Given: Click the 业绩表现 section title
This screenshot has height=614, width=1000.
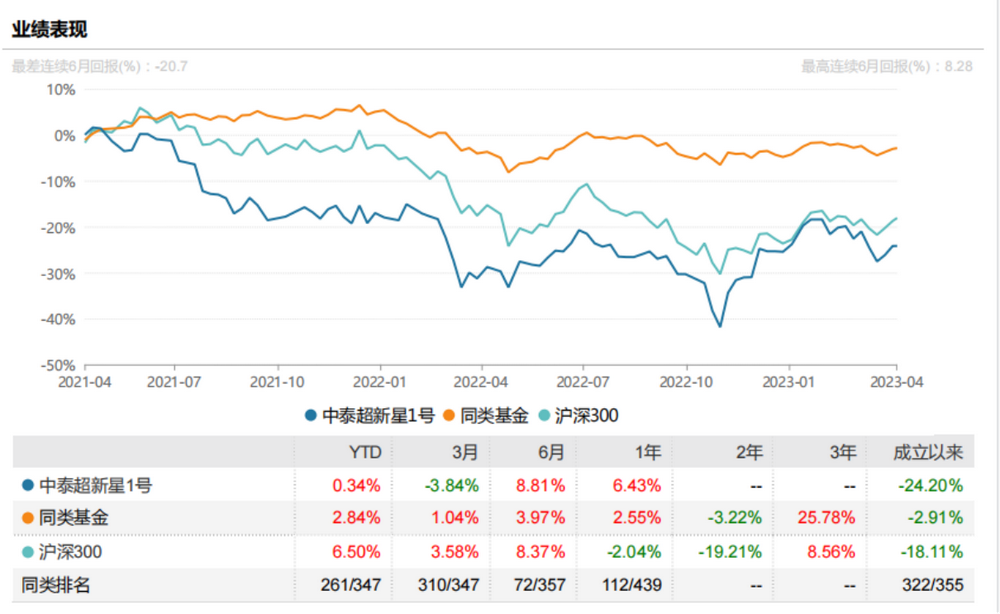Looking at the screenshot, I should 48,28.
